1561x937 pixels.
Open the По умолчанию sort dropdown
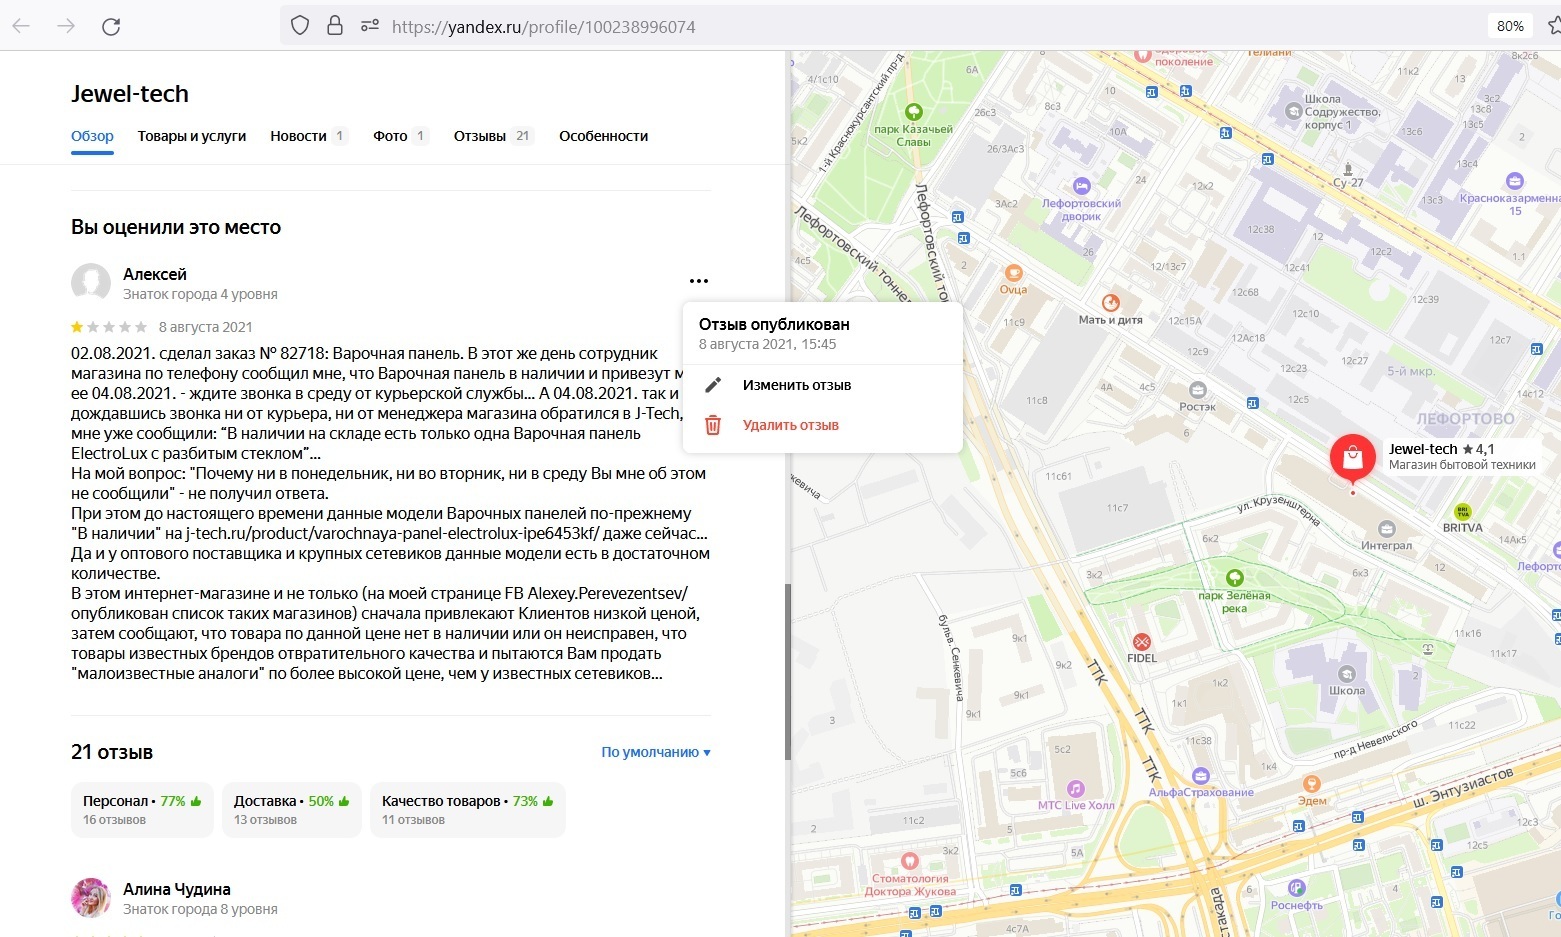pos(656,752)
